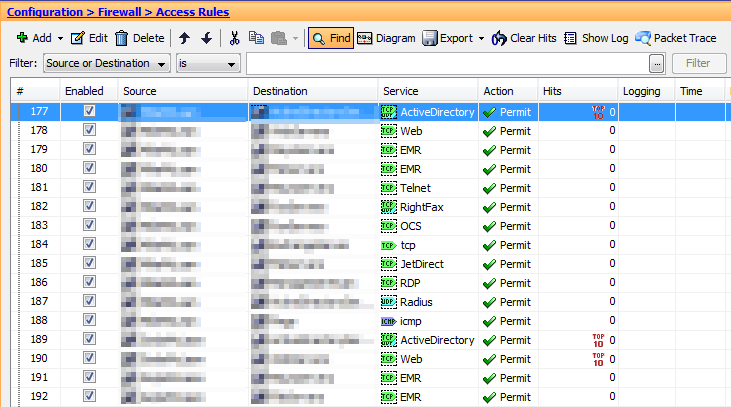Click the JetDirect service icon
Viewport: 731px width, 407px height.
(x=389, y=264)
